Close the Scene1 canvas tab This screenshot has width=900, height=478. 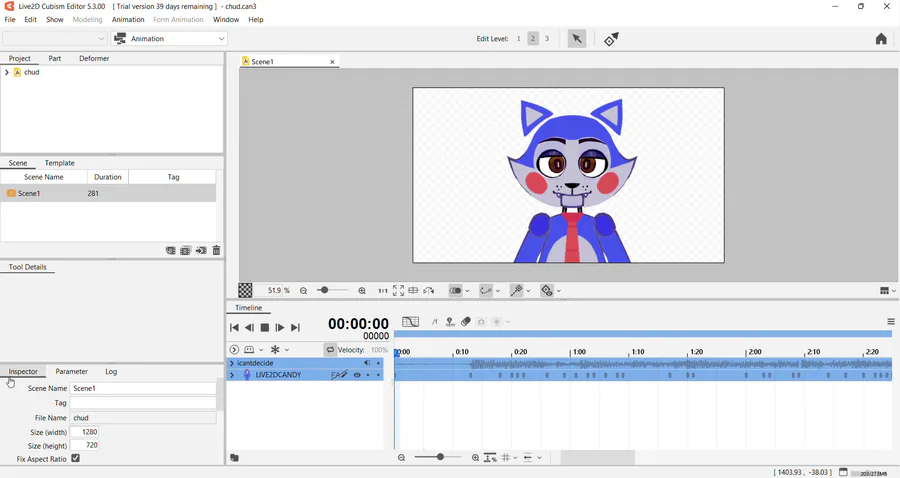pos(332,62)
